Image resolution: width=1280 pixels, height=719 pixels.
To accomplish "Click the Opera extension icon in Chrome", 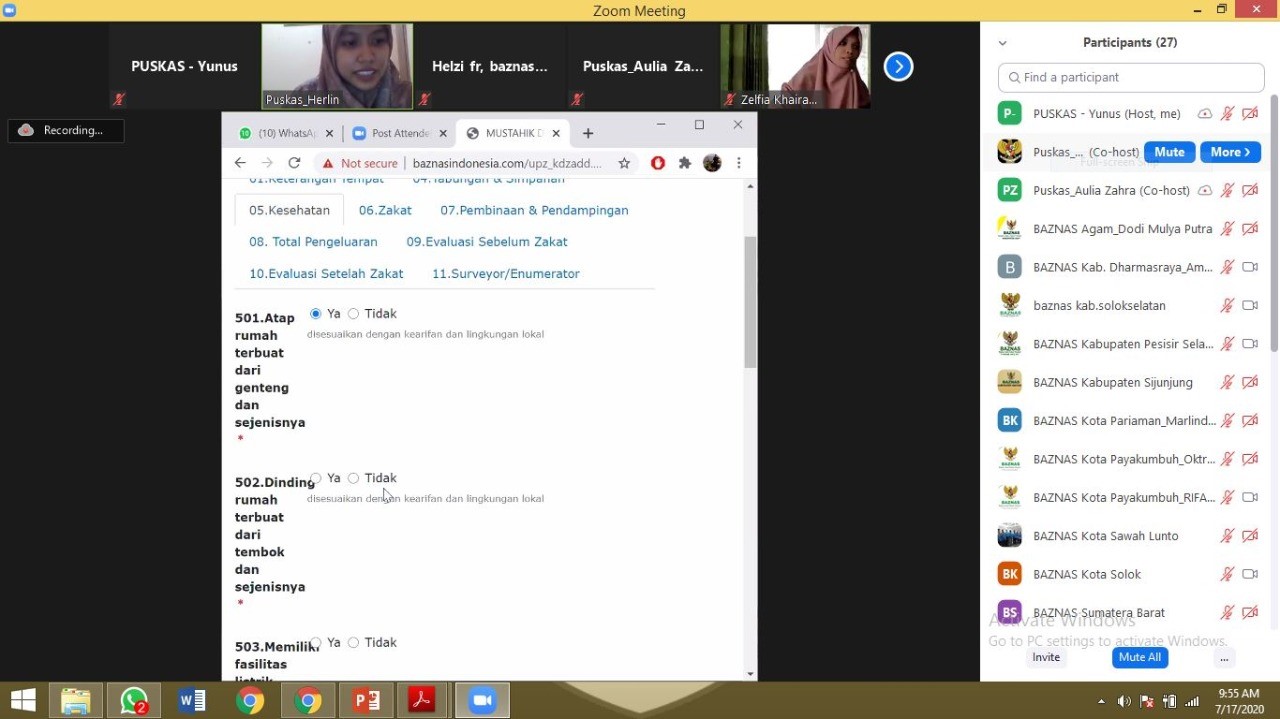I will 658,163.
